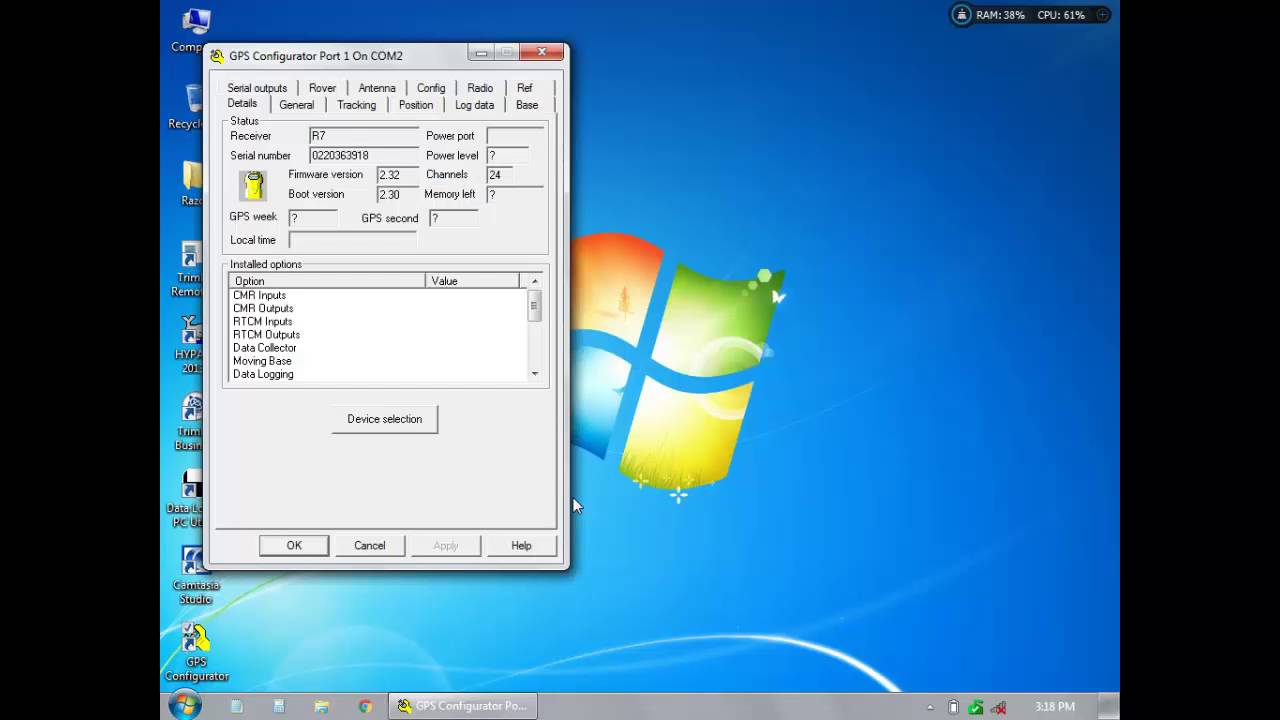Click the battery power tray icon
1280x720 pixels.
(x=953, y=707)
